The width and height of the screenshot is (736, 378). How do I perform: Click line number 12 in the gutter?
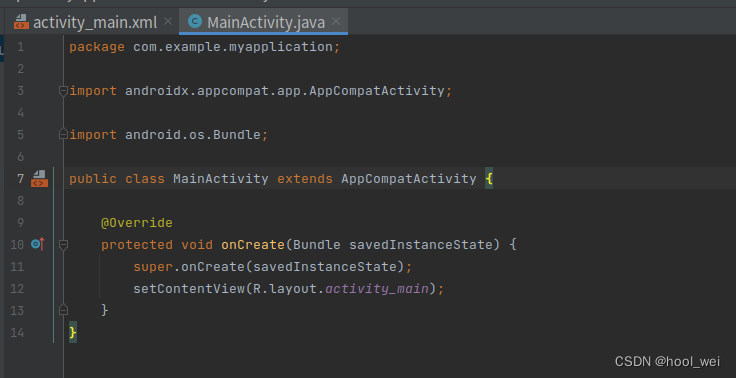click(17, 288)
